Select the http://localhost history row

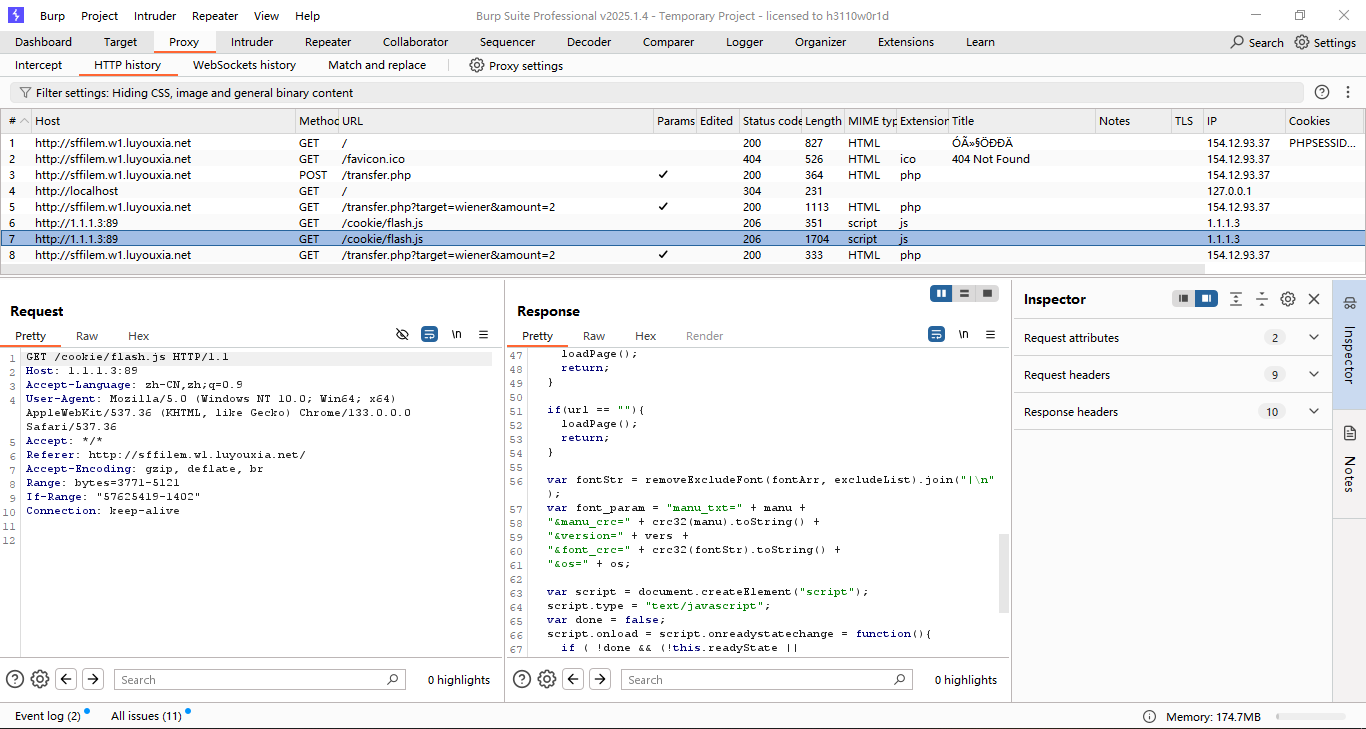point(683,191)
